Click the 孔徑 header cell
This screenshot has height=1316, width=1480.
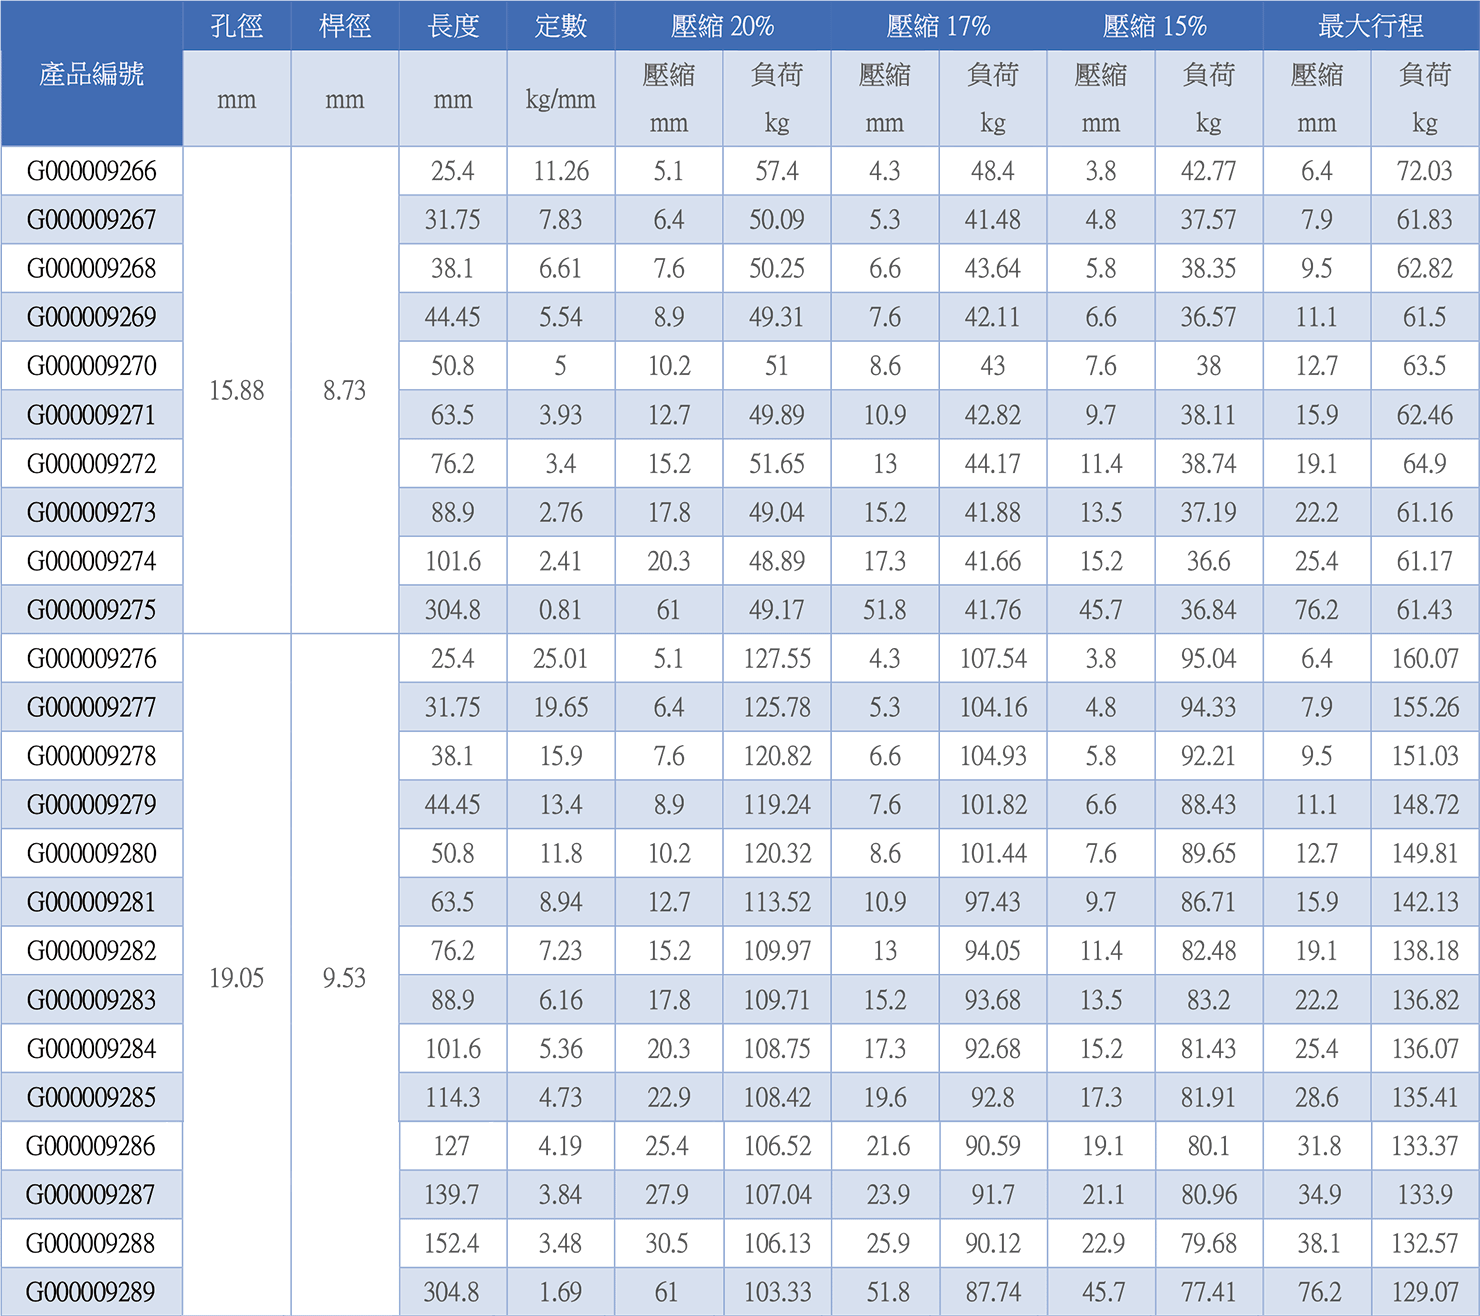(x=237, y=26)
